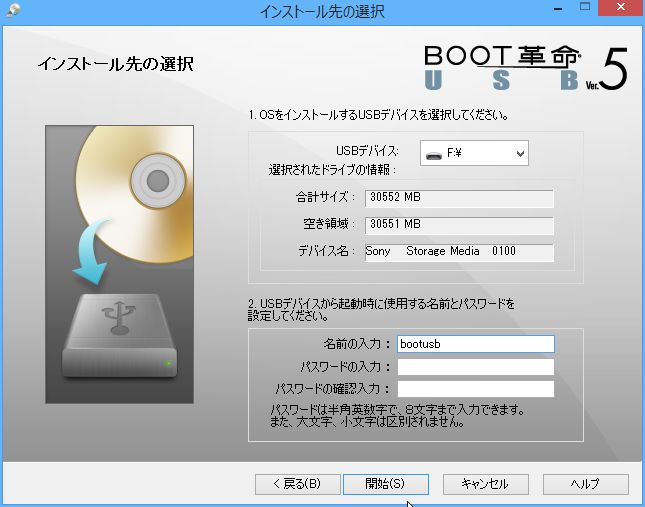Screen dimensions: 645x507
Task: Click the installer icon in the title bar
Action: click(14, 10)
